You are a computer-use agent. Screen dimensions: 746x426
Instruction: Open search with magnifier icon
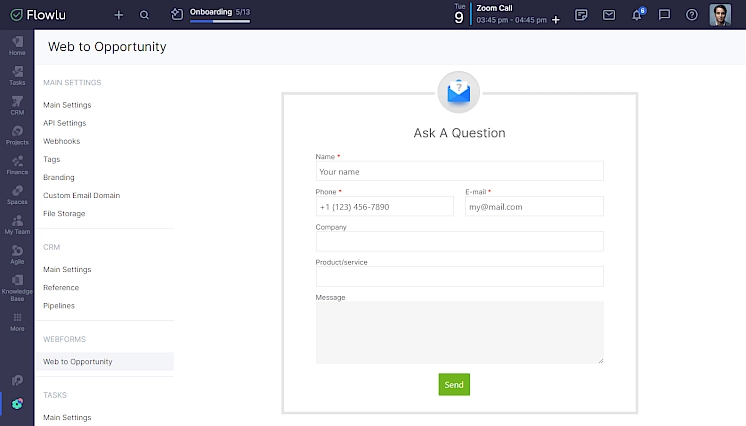[145, 15]
